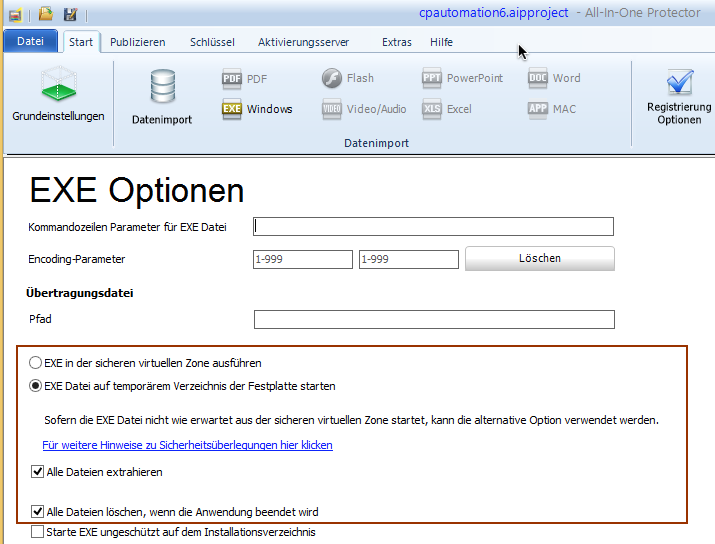
Task: Click the Löschen button
Action: pyautogui.click(x=540, y=258)
